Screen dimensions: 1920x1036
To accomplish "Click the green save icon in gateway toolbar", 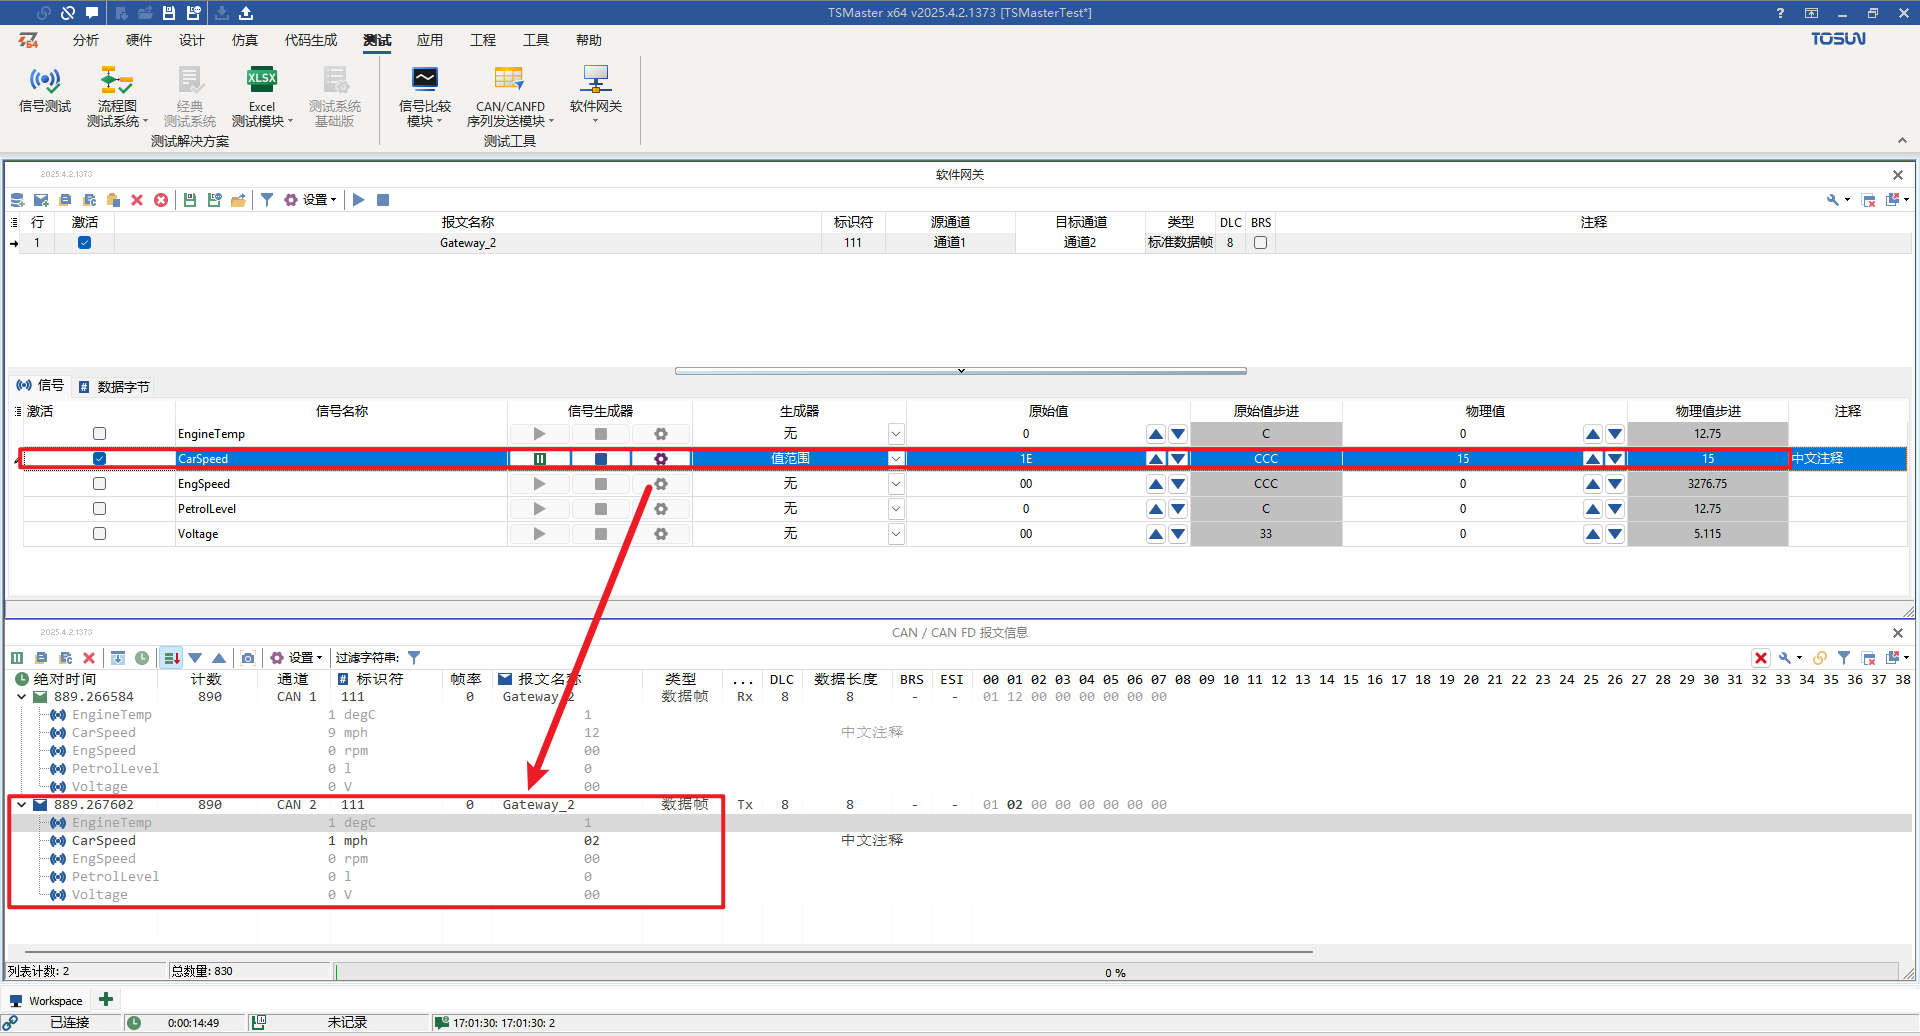I will (190, 200).
